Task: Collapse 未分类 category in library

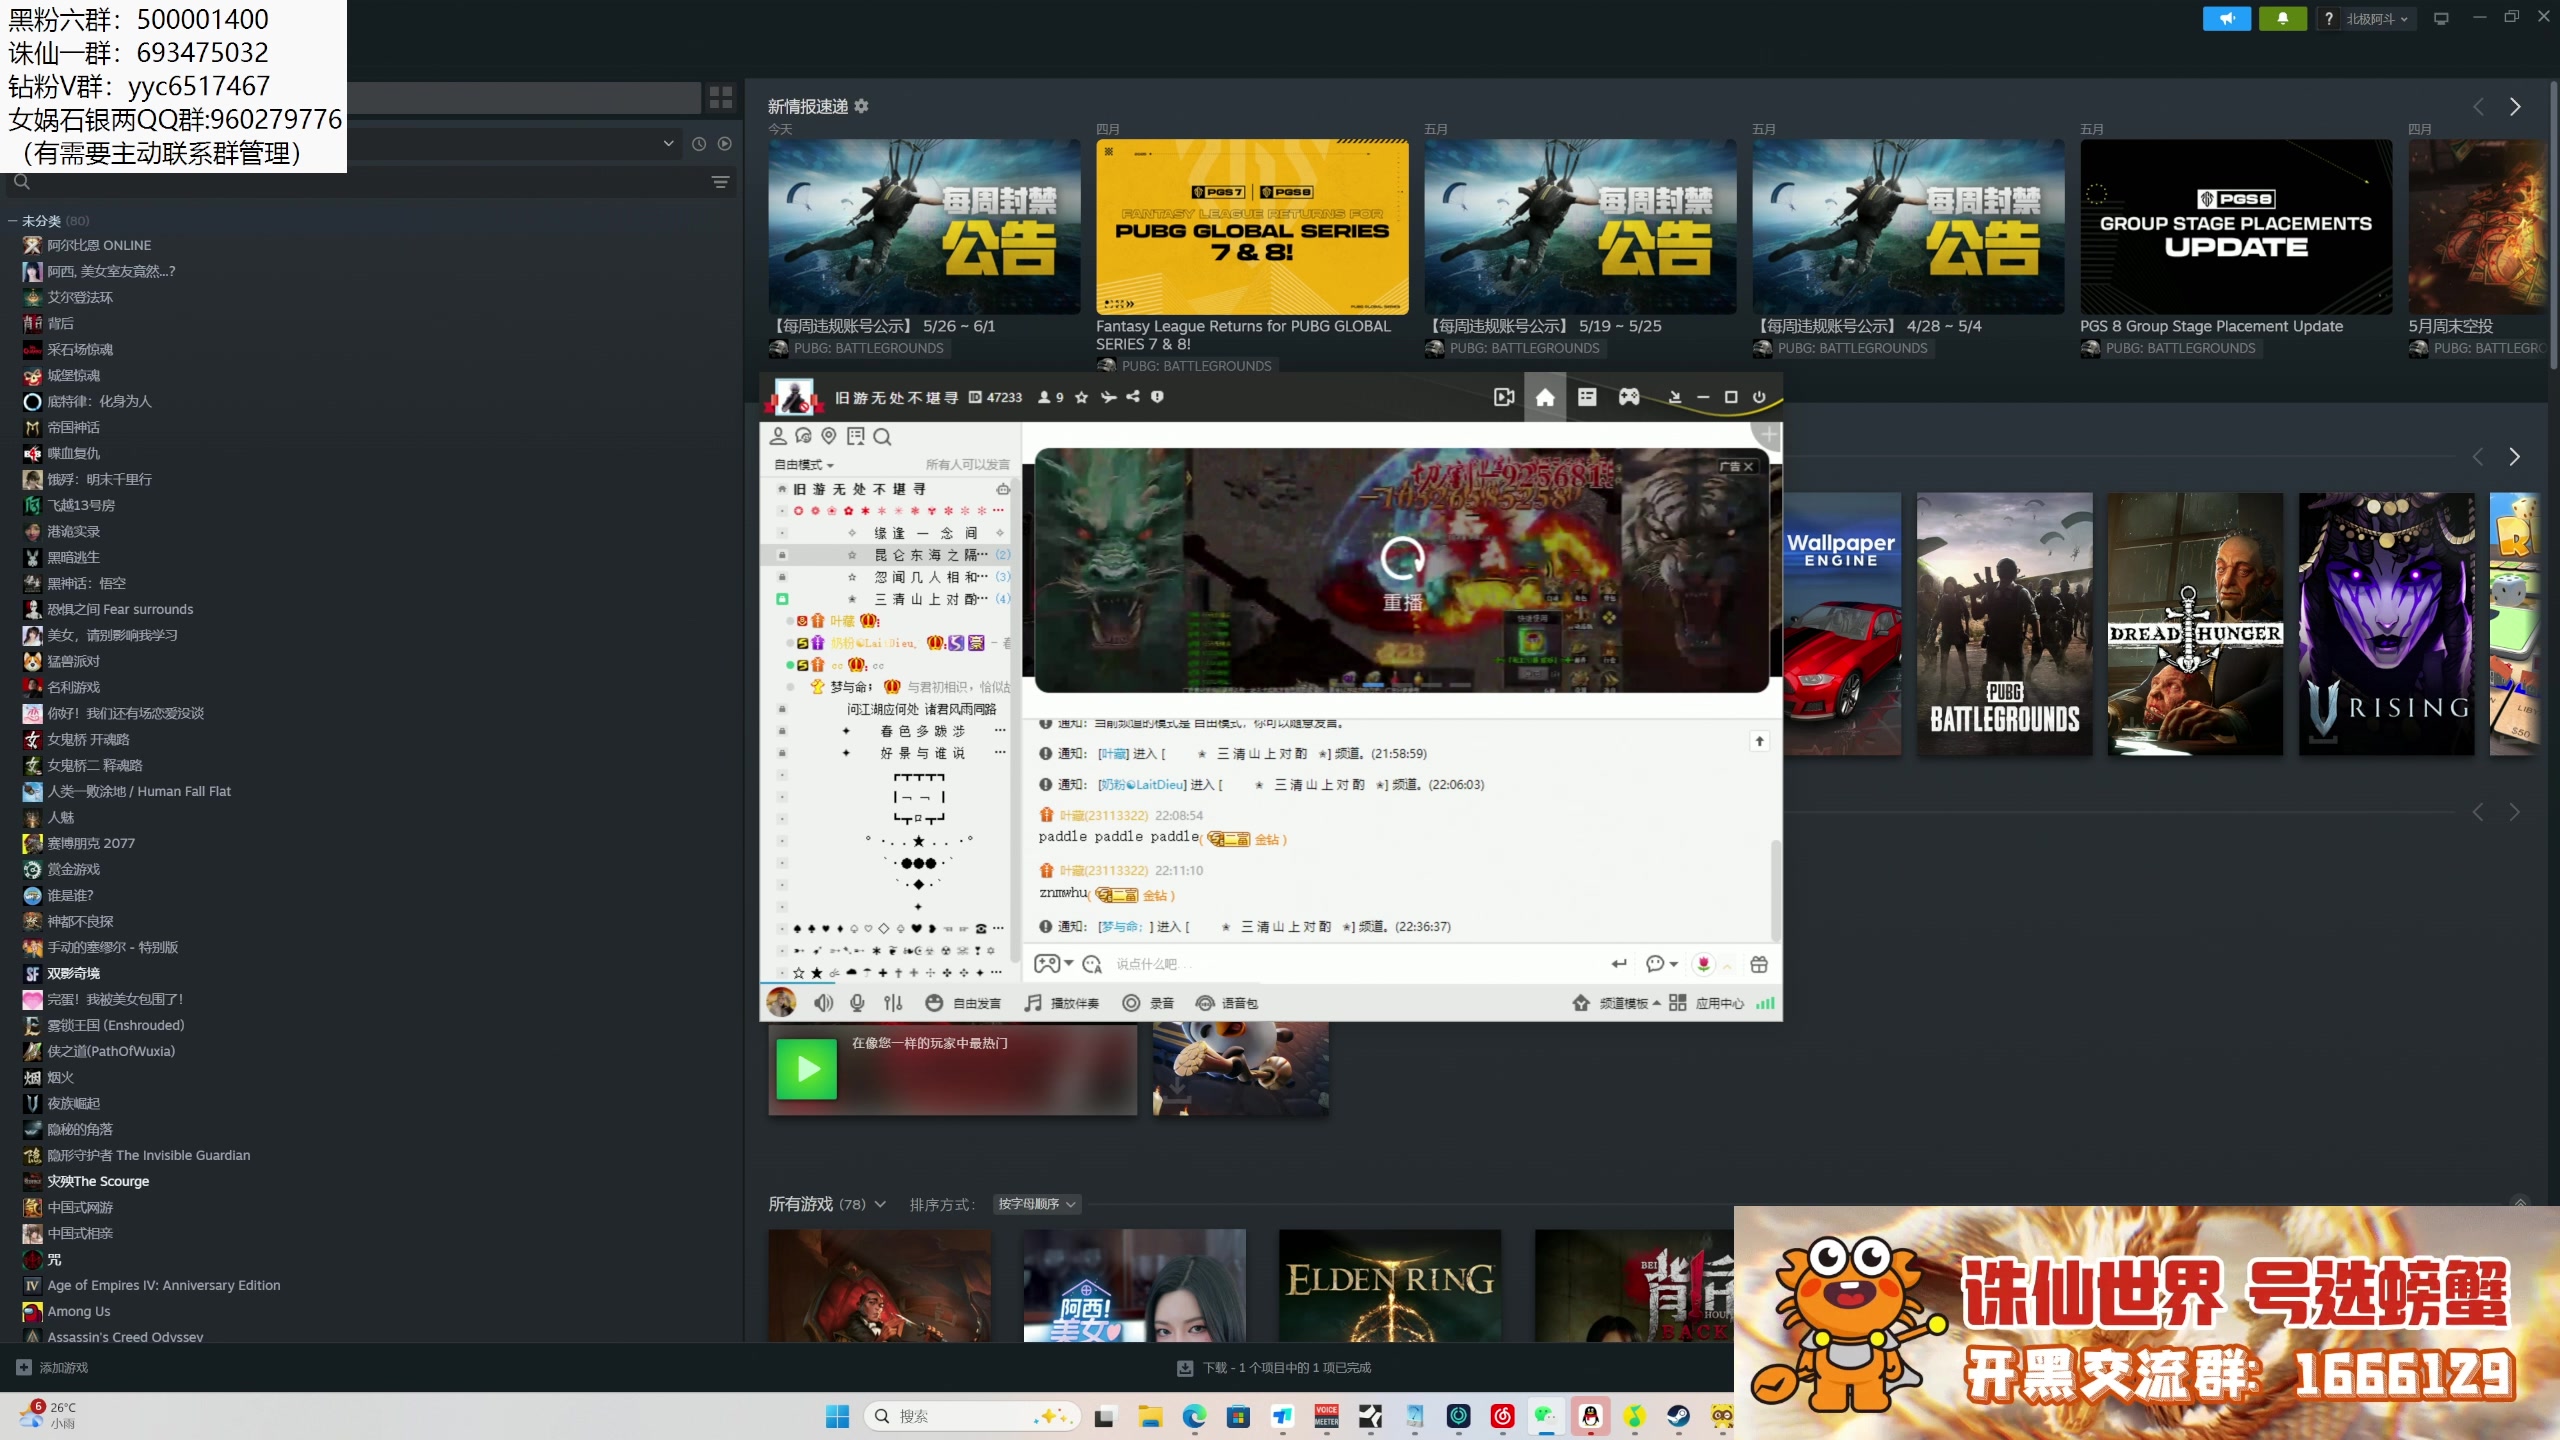Action: click(x=13, y=221)
